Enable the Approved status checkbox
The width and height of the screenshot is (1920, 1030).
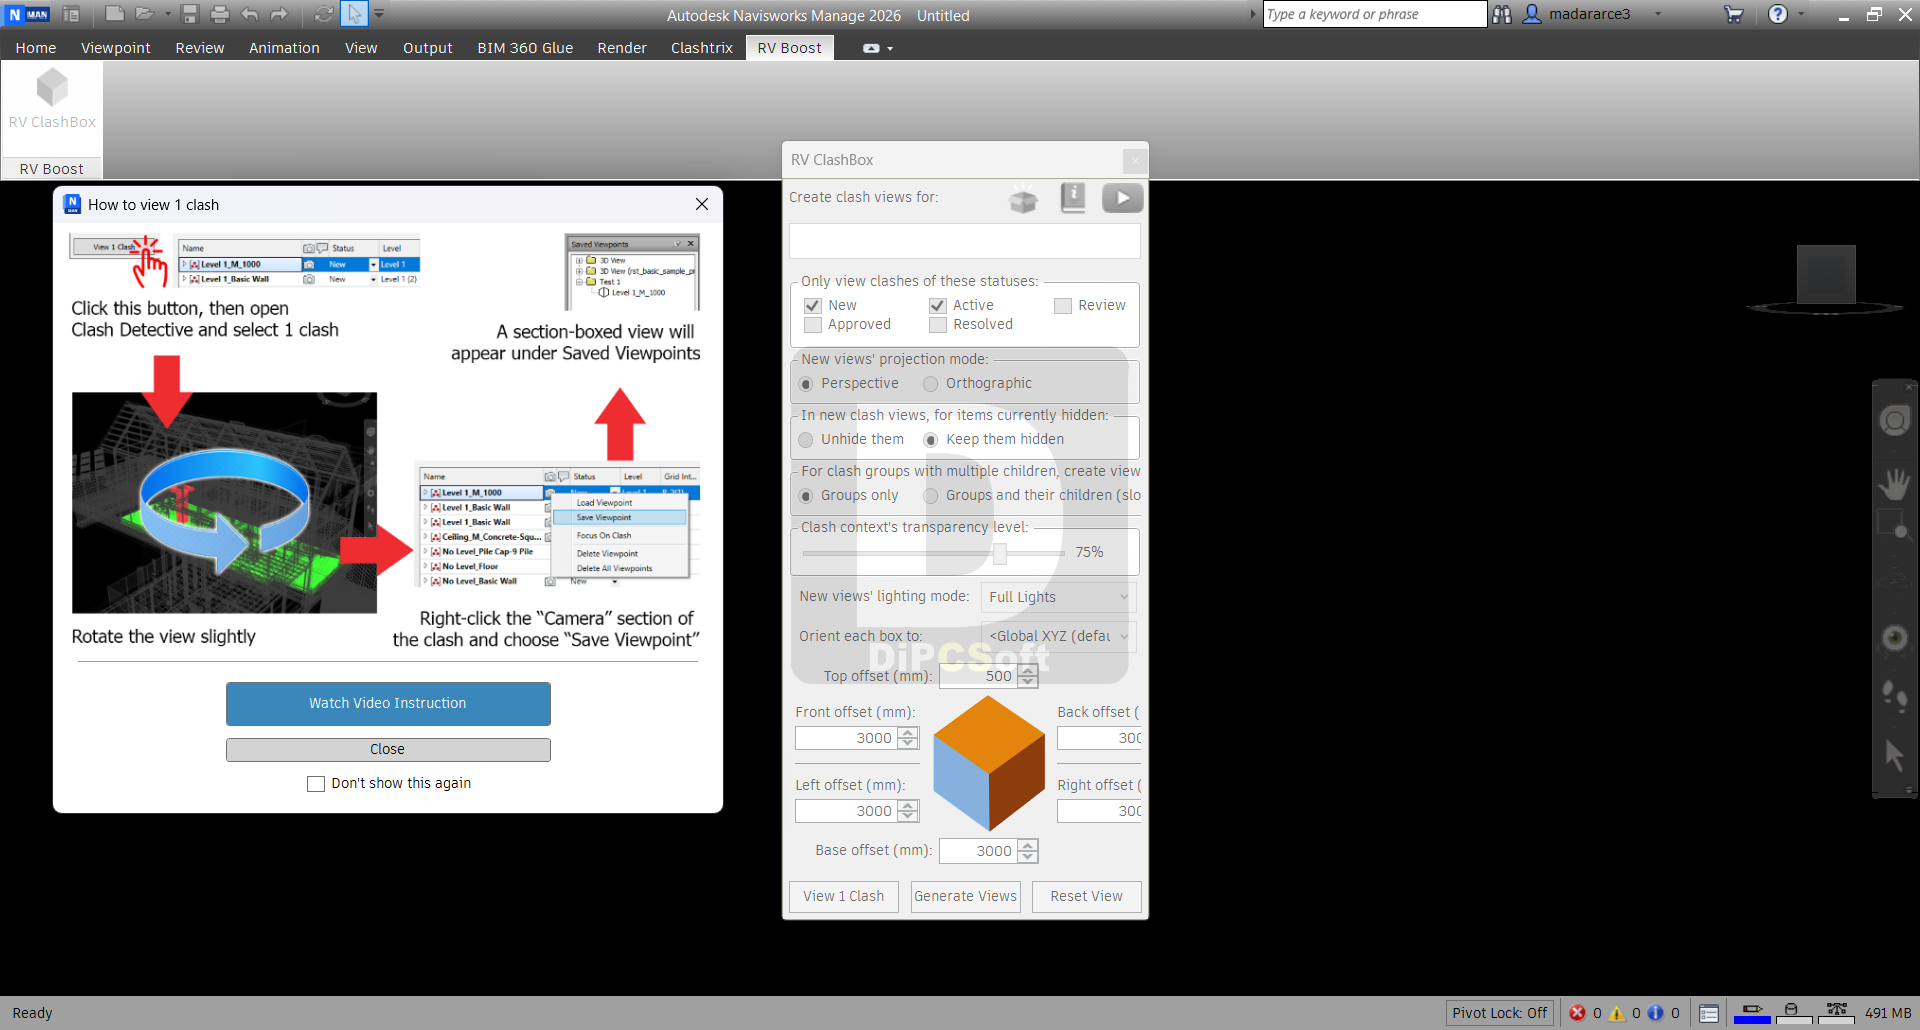[813, 325]
